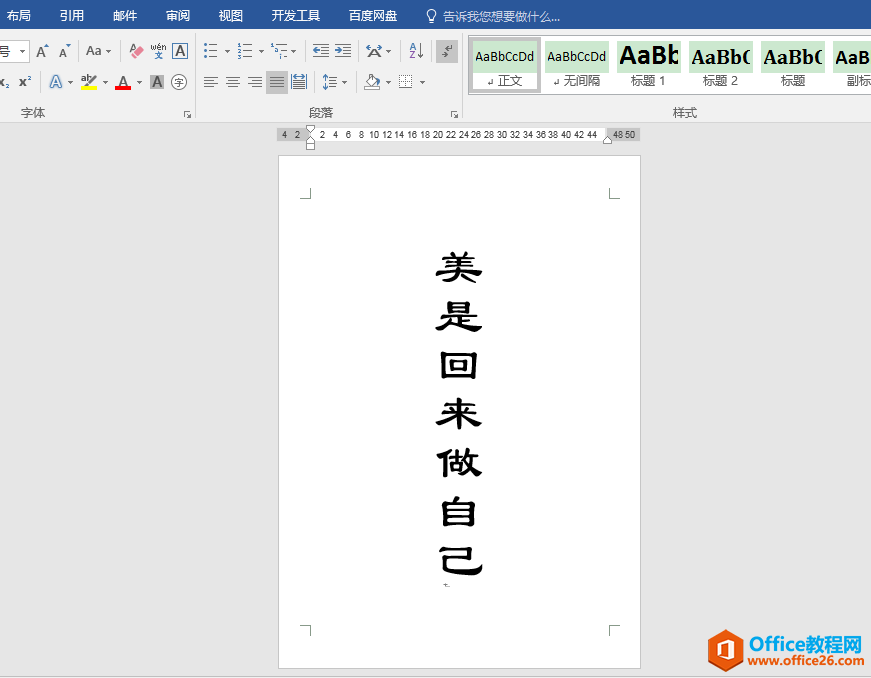Viewport: 871px width, 678px height.
Task: Click the character 美 in the document
Action: point(459,267)
